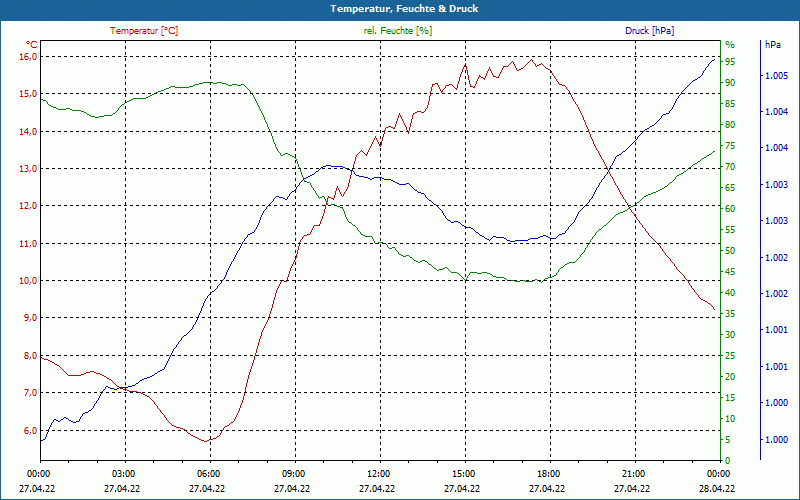Click the '75' humidity axis value
Viewport: 800px width, 500px height.
point(730,146)
